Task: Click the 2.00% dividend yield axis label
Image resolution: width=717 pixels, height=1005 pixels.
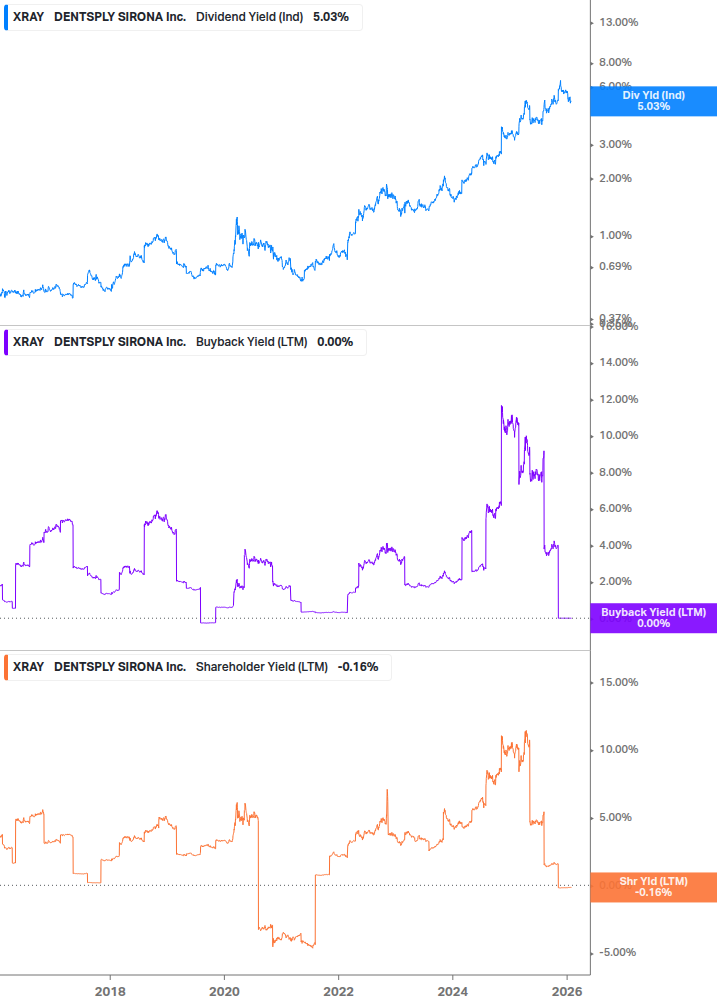Action: coord(615,178)
